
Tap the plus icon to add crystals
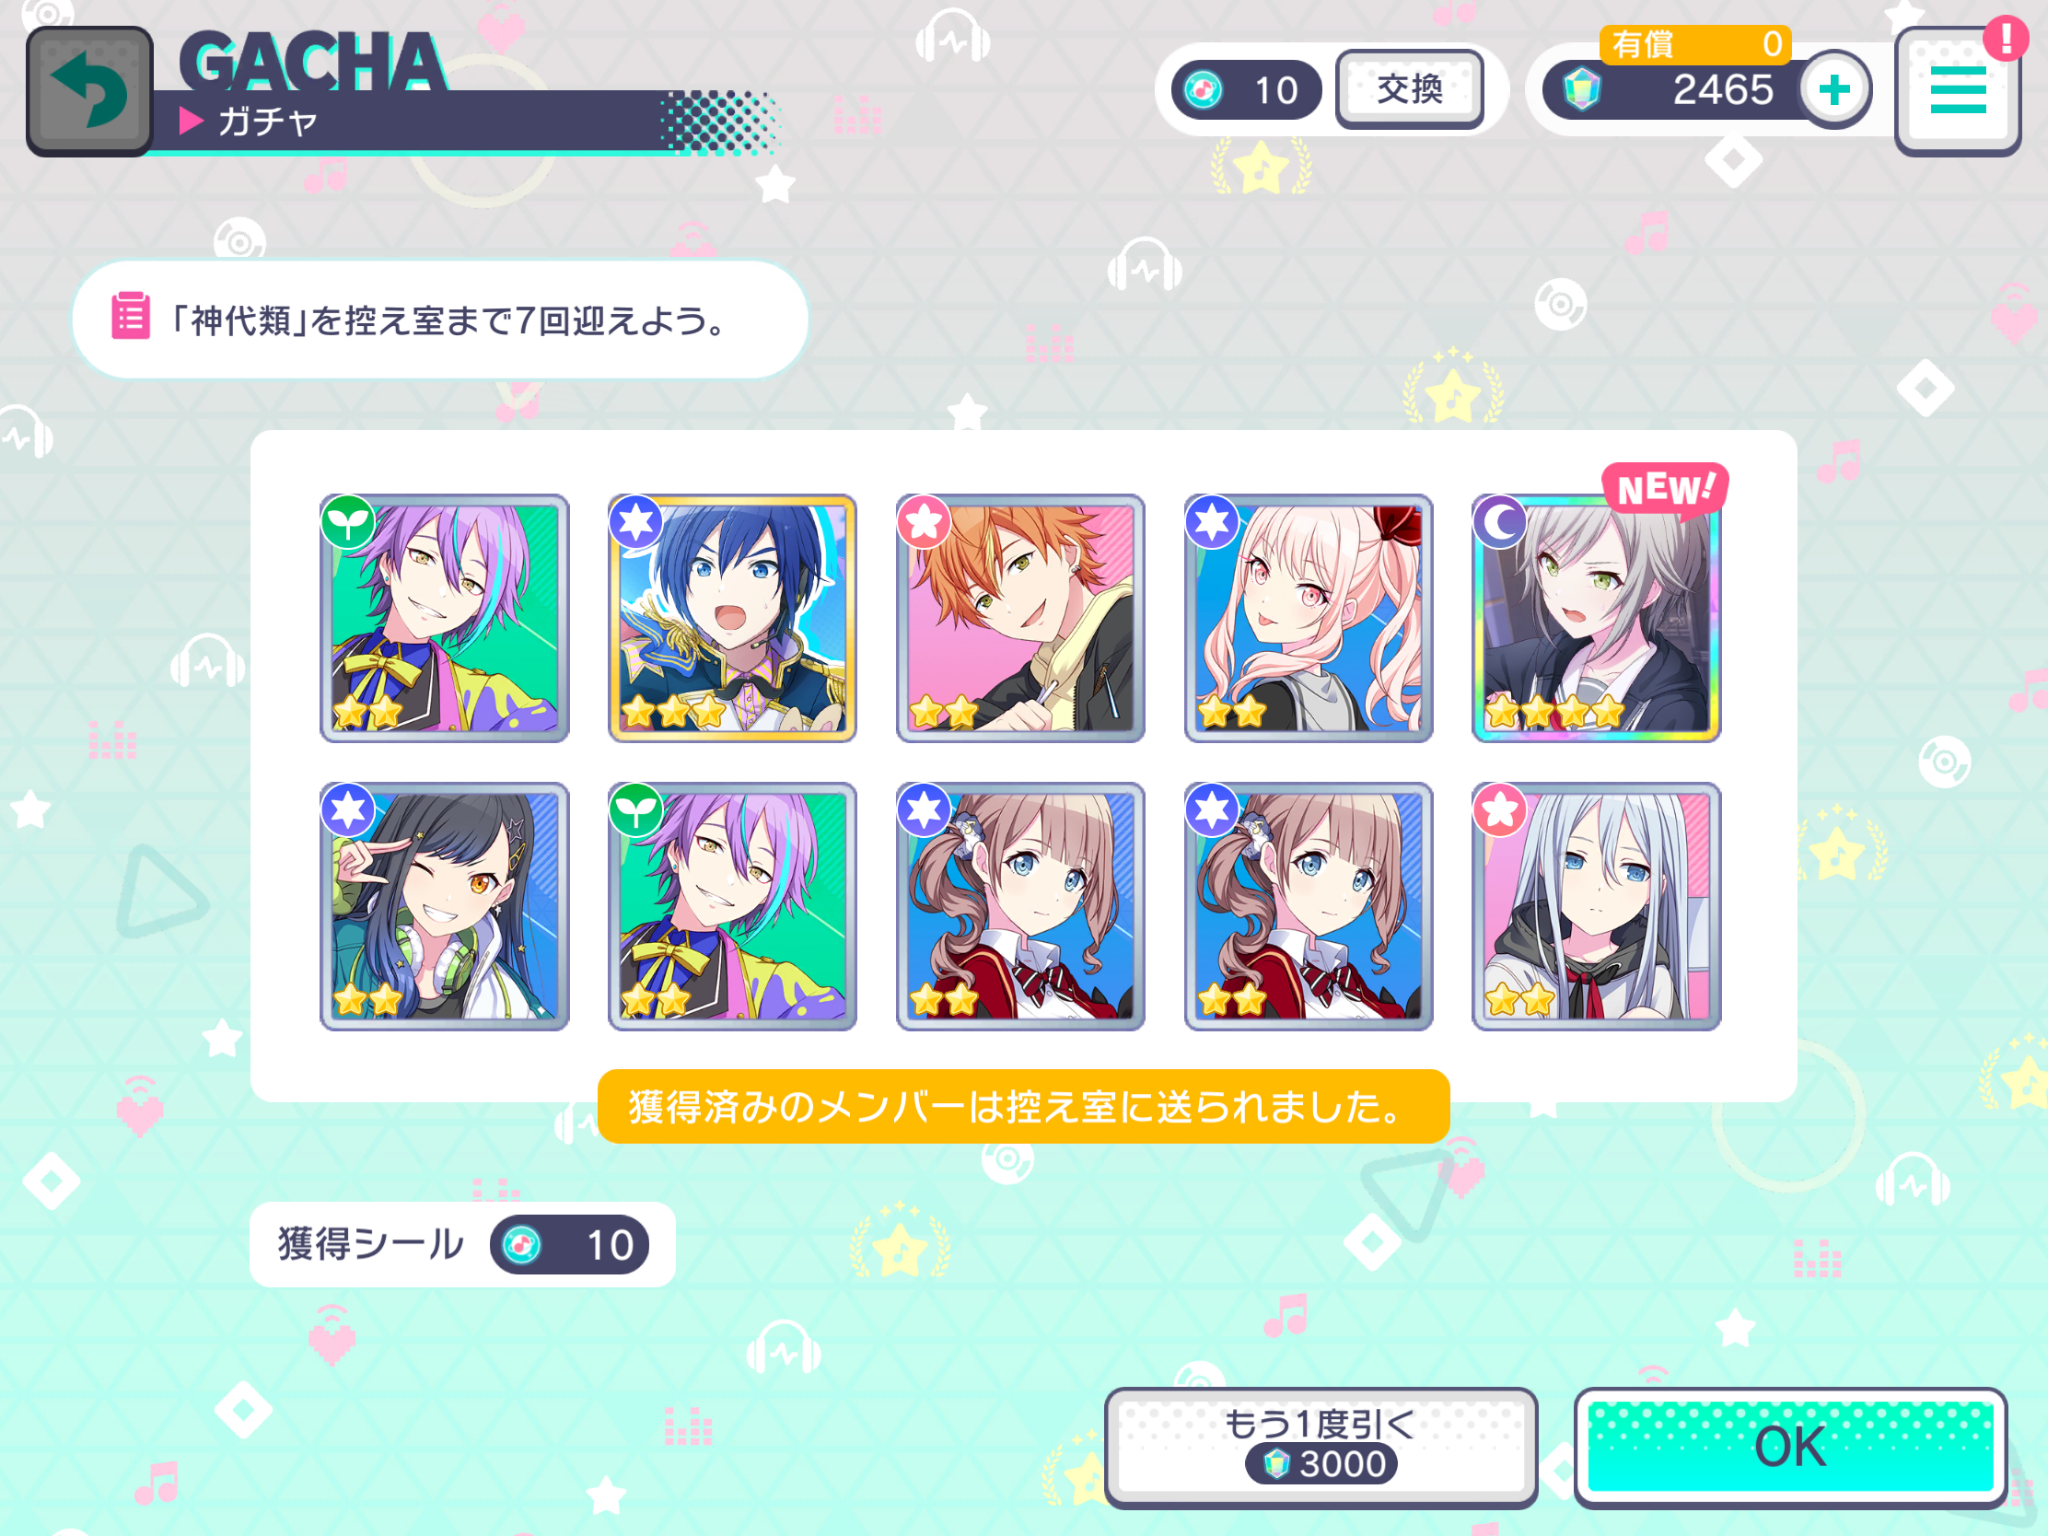[x=1835, y=90]
